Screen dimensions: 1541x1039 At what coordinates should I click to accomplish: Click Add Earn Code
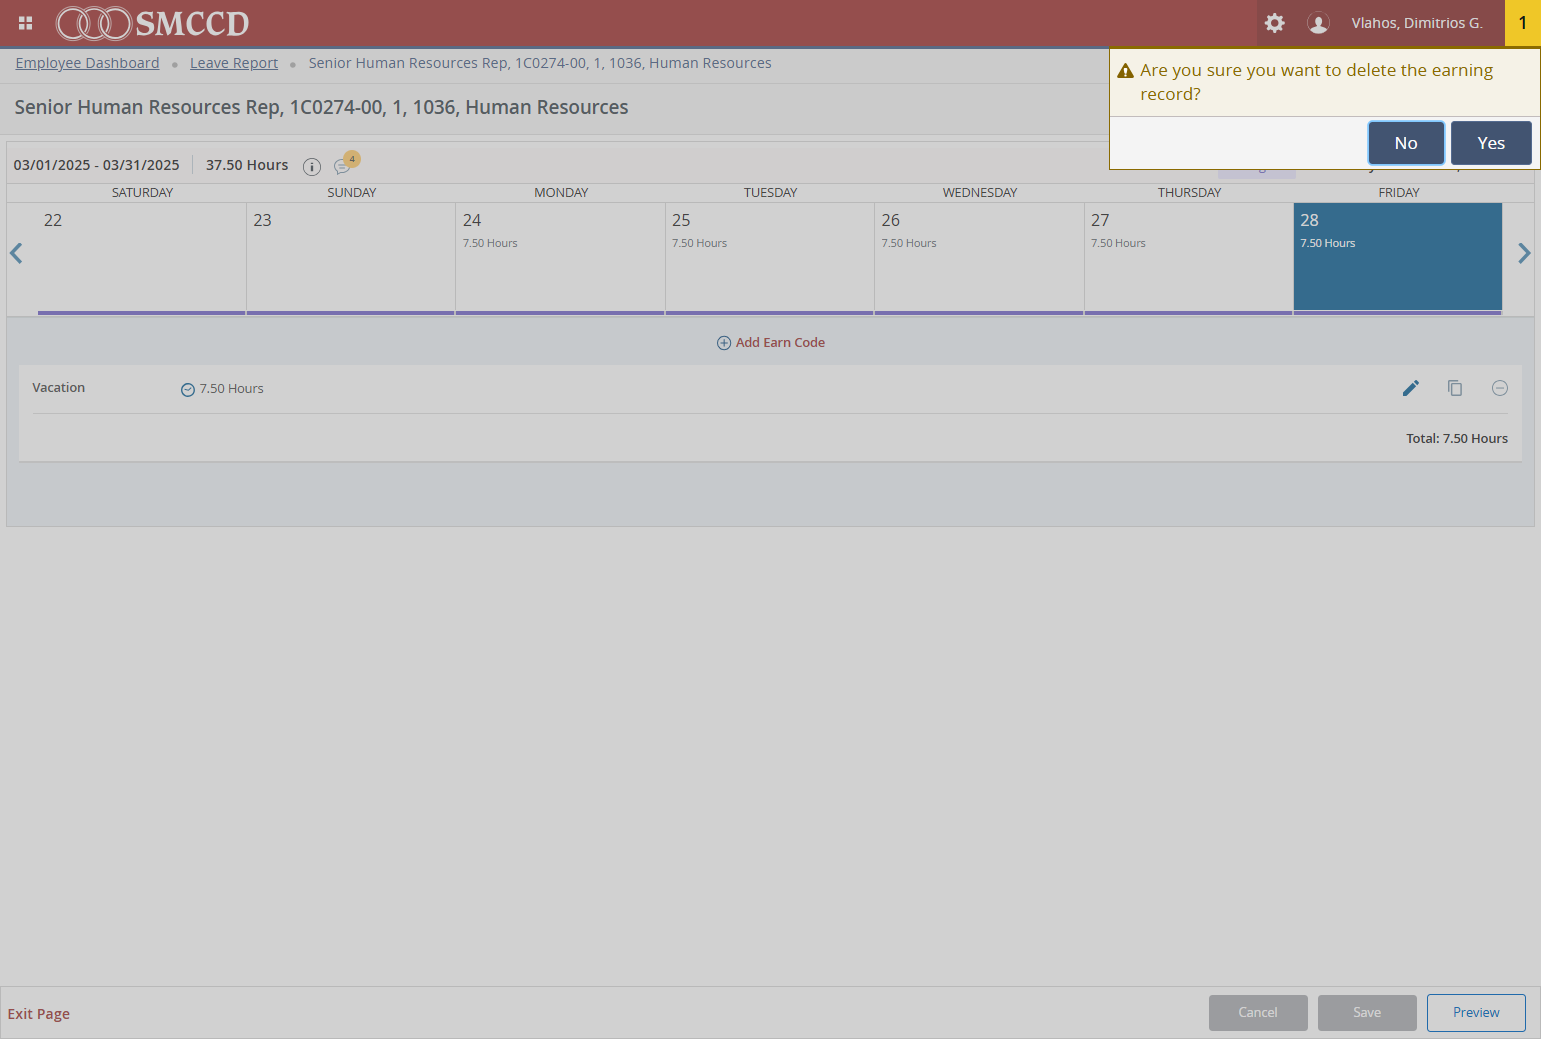point(771,343)
